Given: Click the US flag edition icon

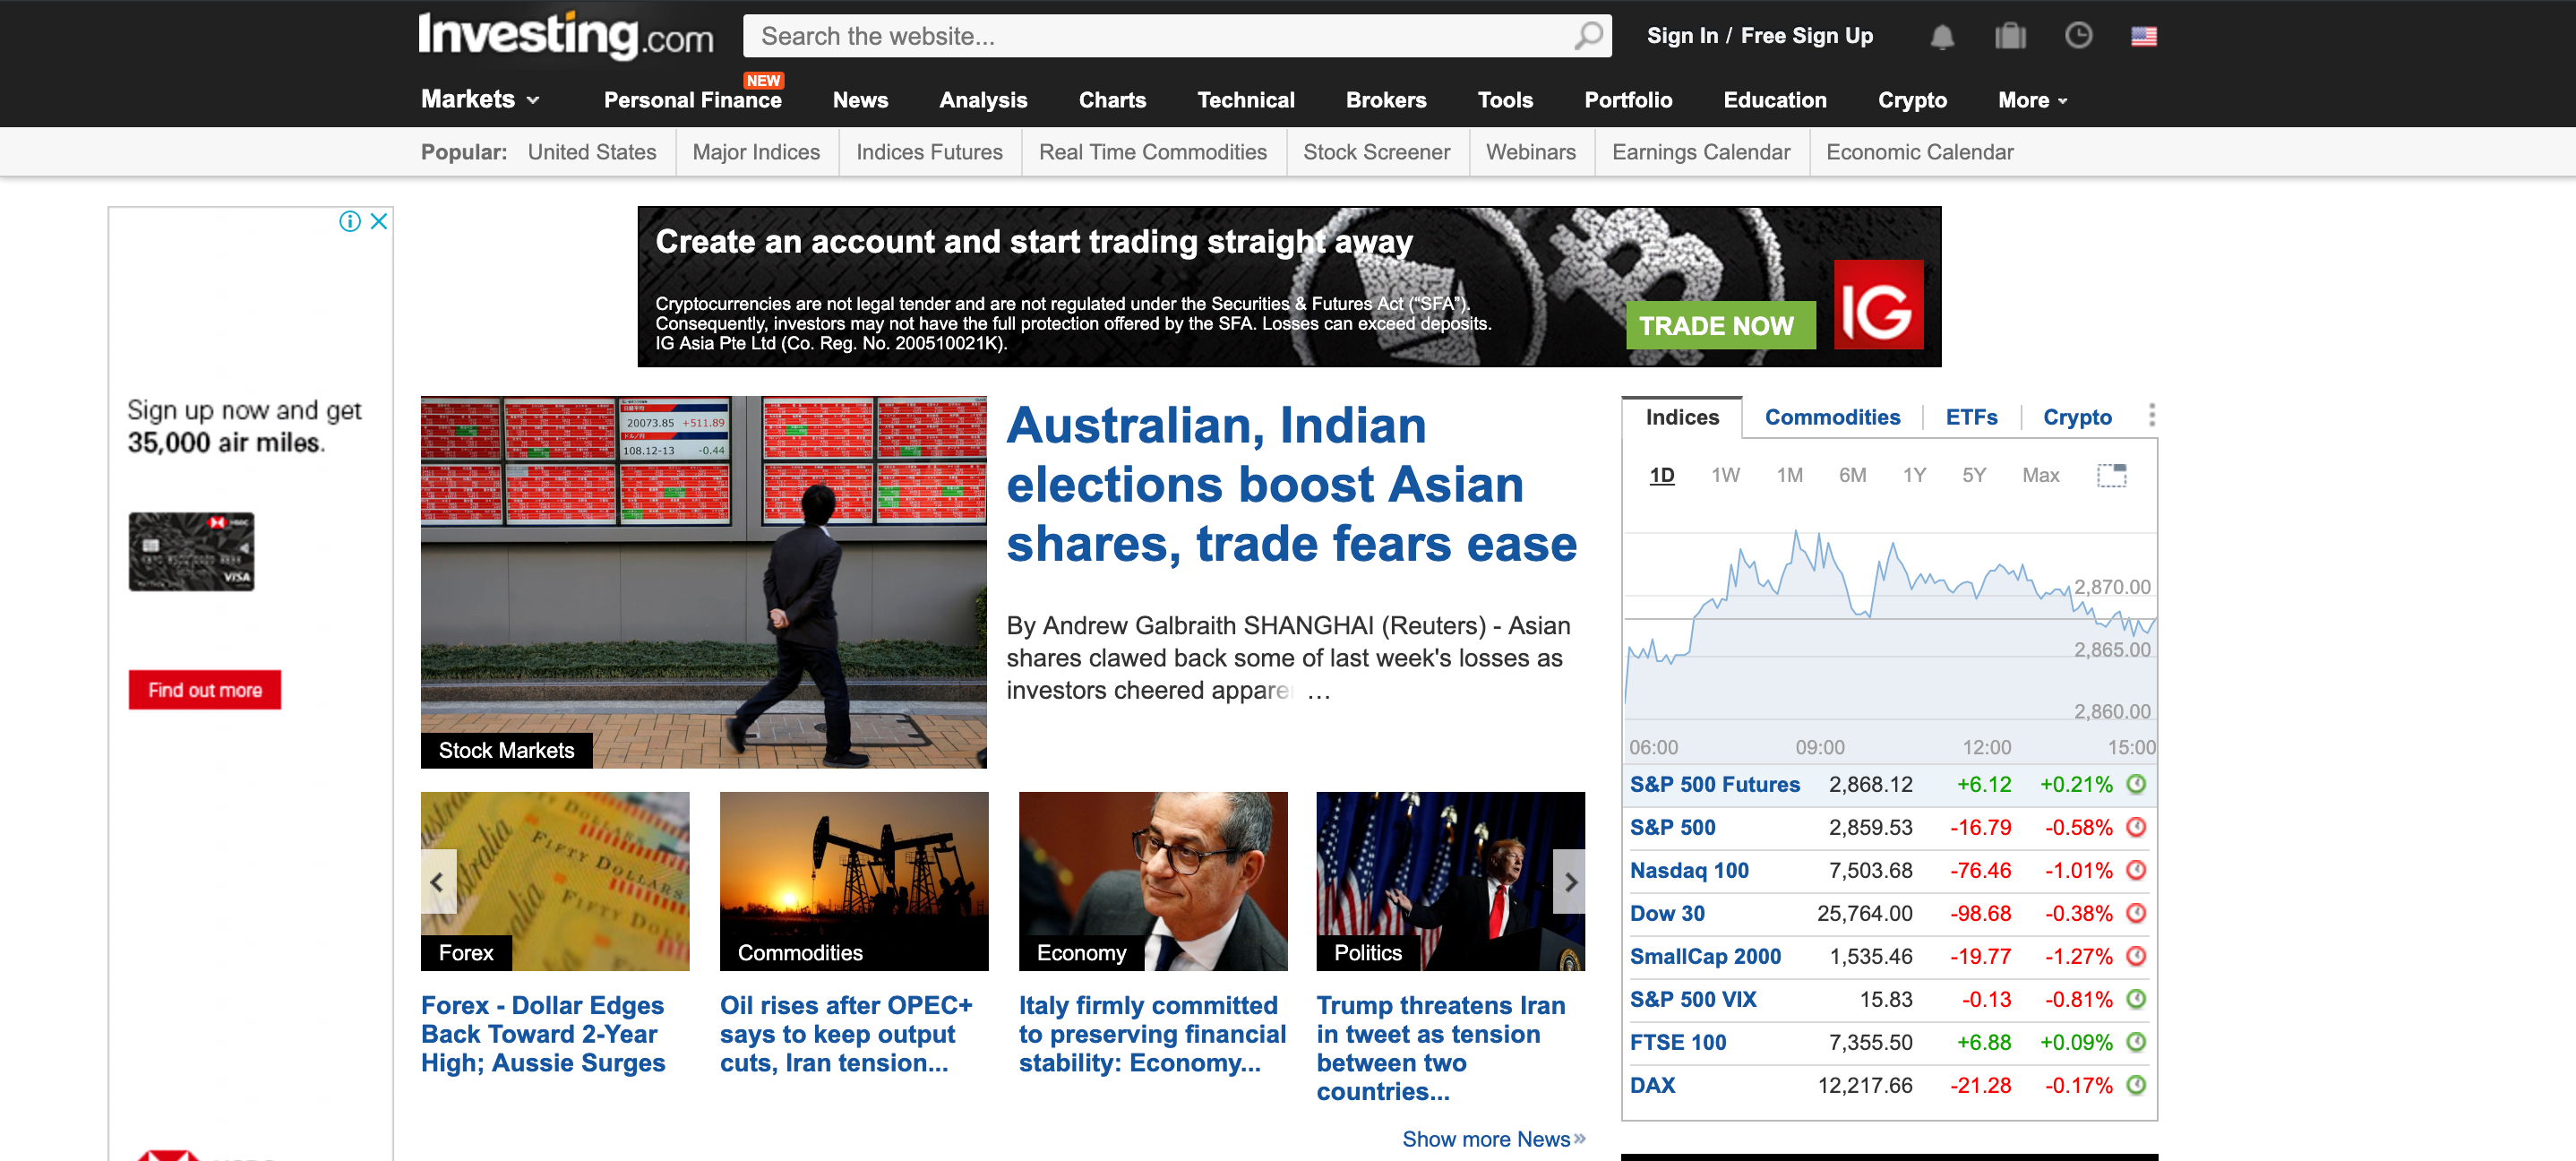Looking at the screenshot, I should coord(2143,37).
